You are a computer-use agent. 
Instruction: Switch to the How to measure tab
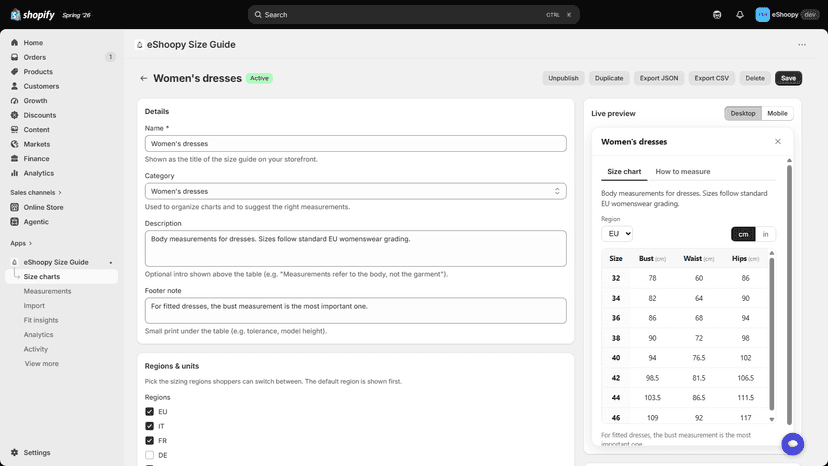[x=682, y=172]
